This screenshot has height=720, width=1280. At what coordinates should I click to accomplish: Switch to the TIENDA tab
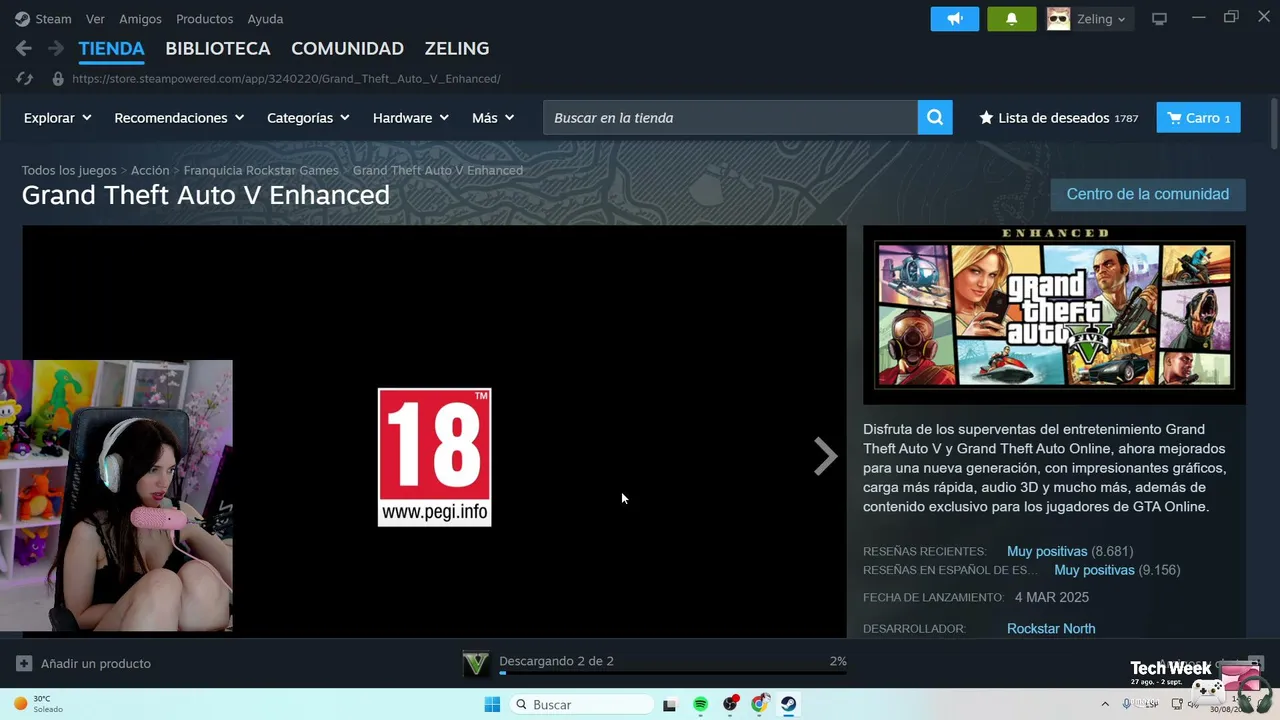[112, 48]
